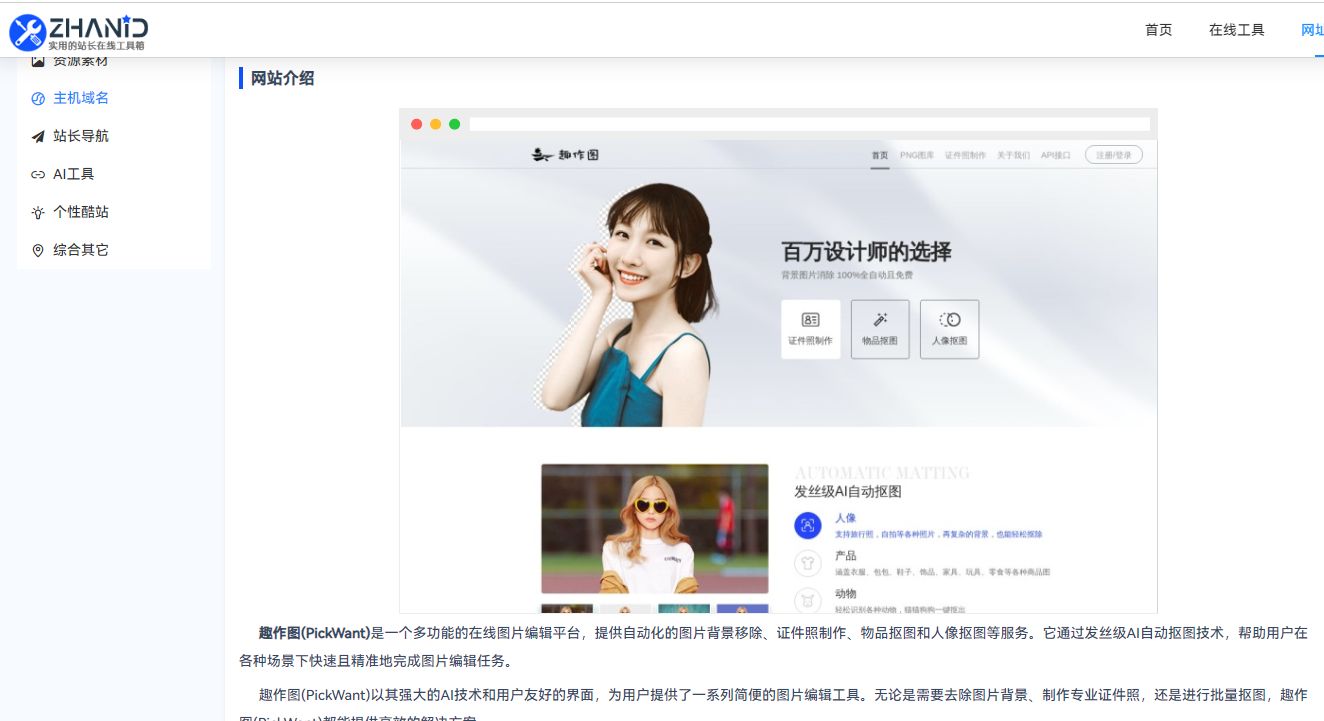The height and width of the screenshot is (721, 1324).
Task: Click the round shirt icon beside 产品
Action: [808, 563]
